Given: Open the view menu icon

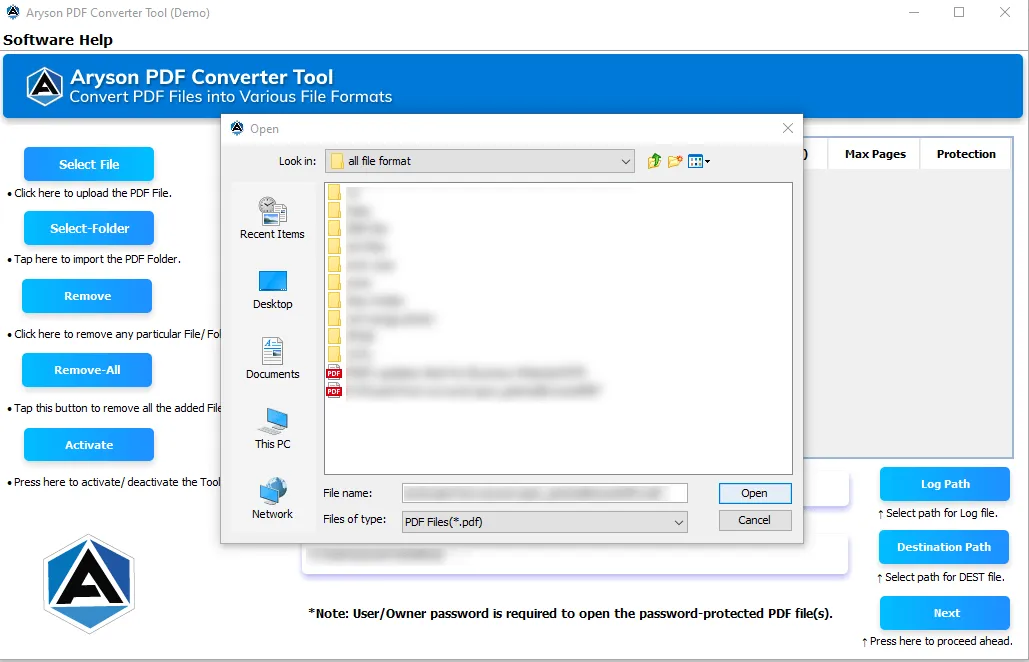Looking at the screenshot, I should coord(699,161).
